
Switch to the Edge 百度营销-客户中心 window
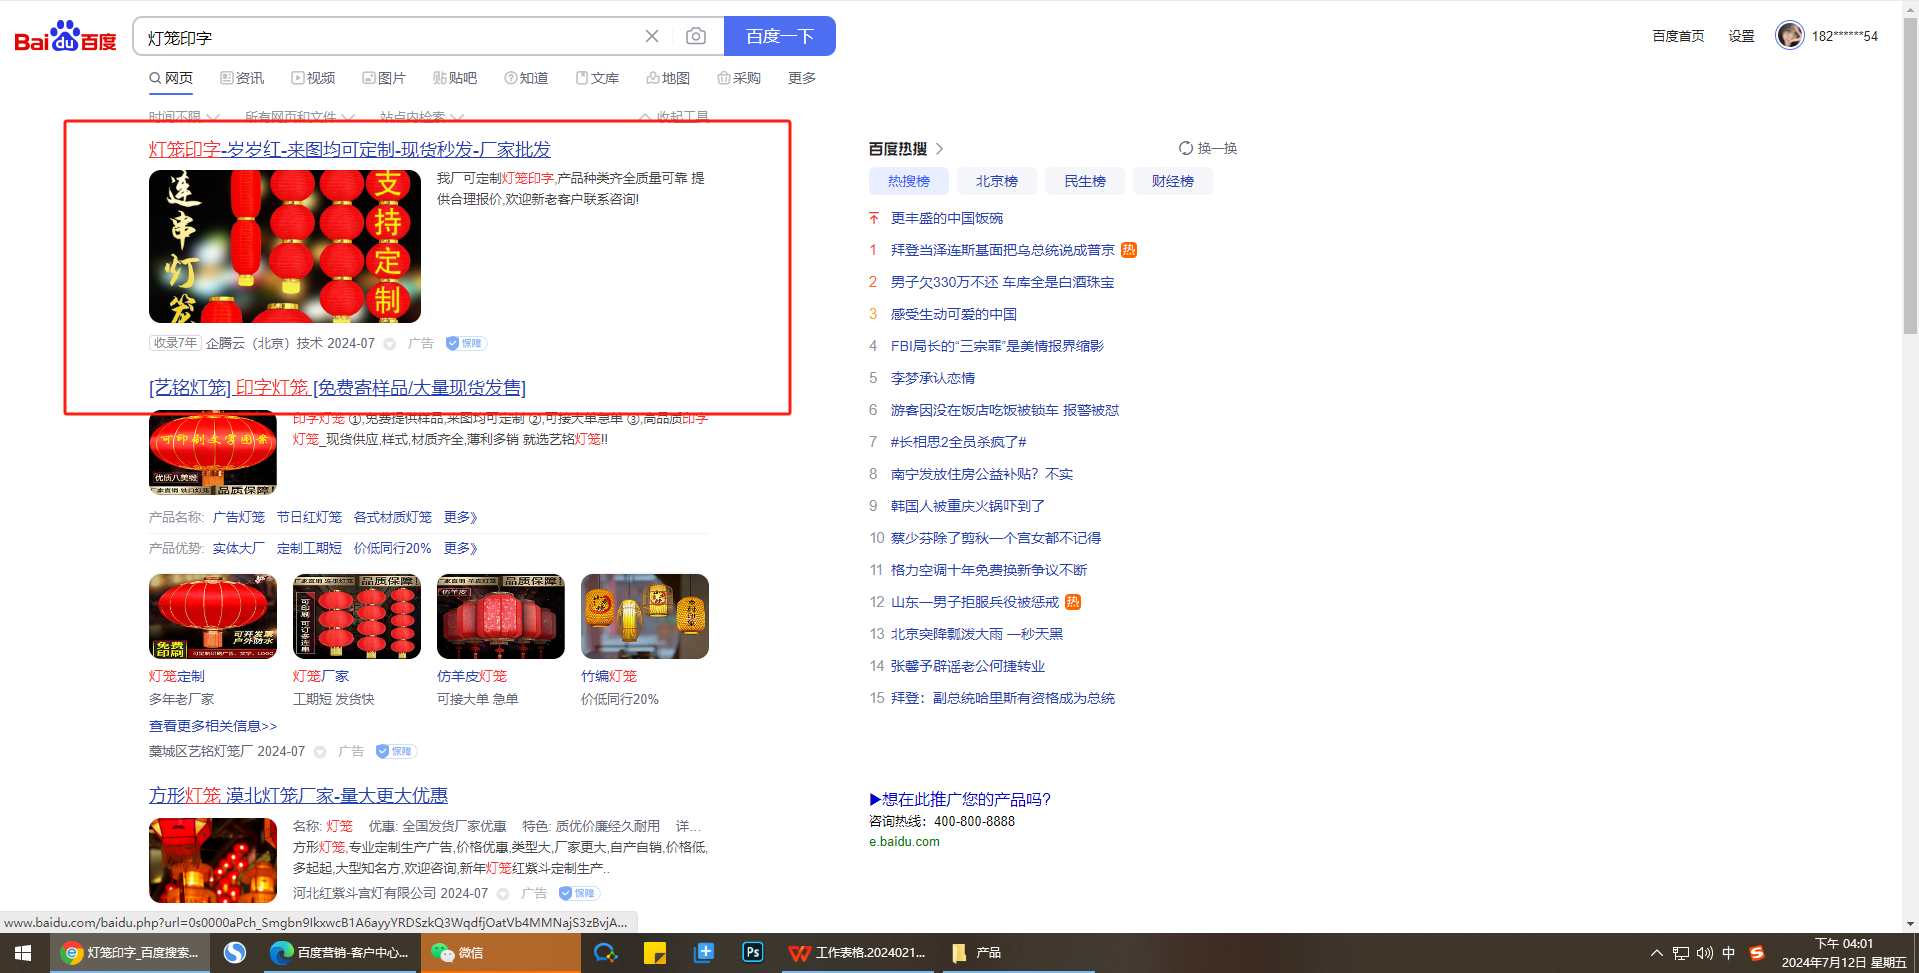click(x=340, y=953)
